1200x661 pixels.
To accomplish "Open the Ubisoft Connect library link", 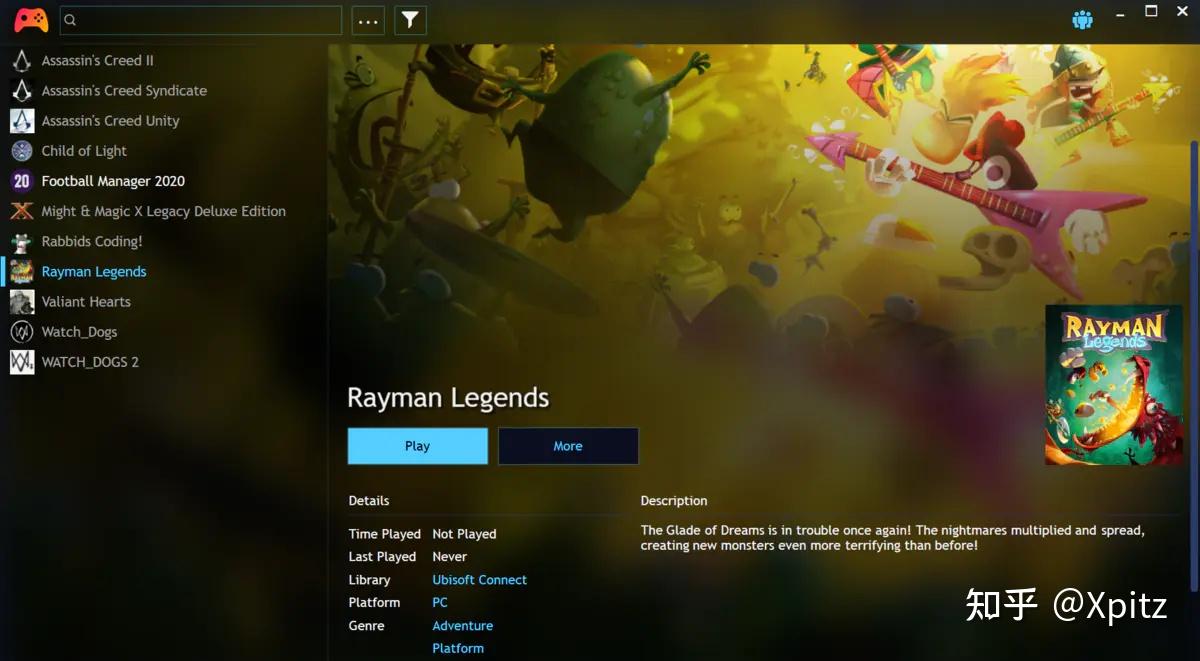I will (x=479, y=579).
